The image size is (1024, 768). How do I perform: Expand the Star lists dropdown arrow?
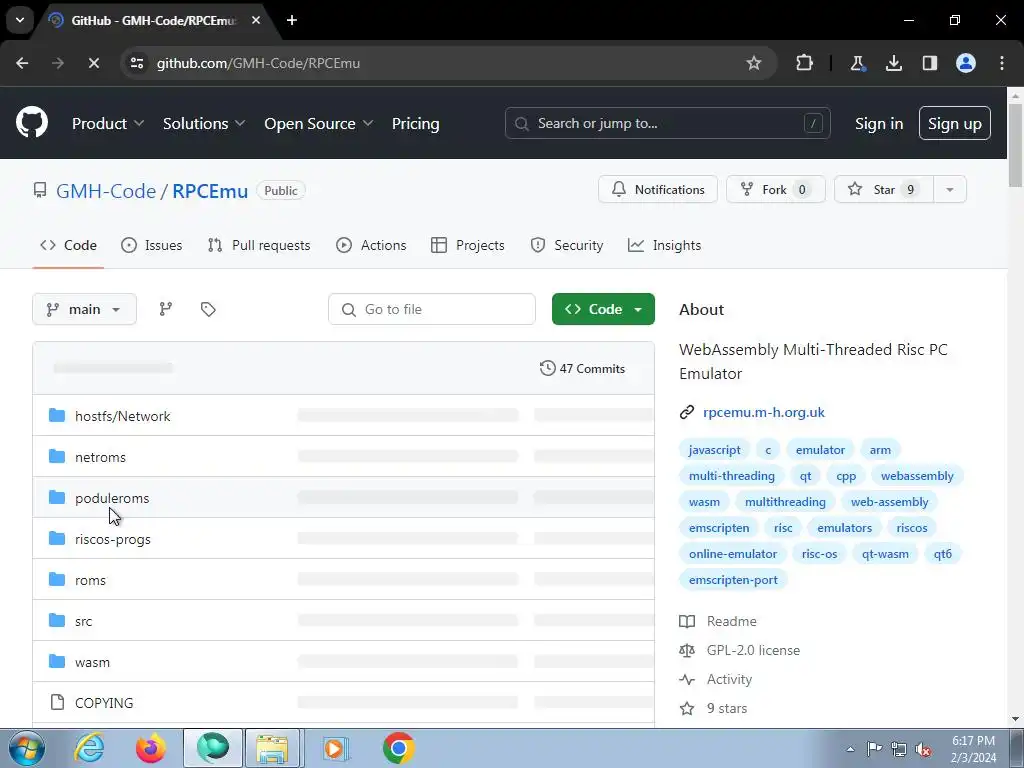tap(950, 189)
